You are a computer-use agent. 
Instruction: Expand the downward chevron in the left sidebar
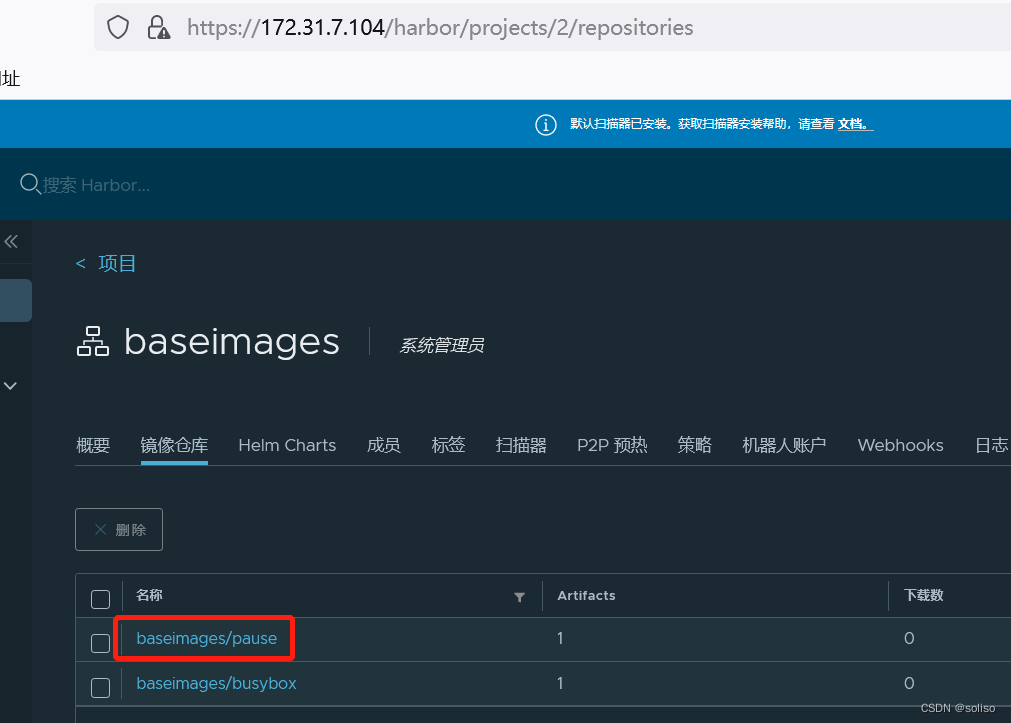11,385
